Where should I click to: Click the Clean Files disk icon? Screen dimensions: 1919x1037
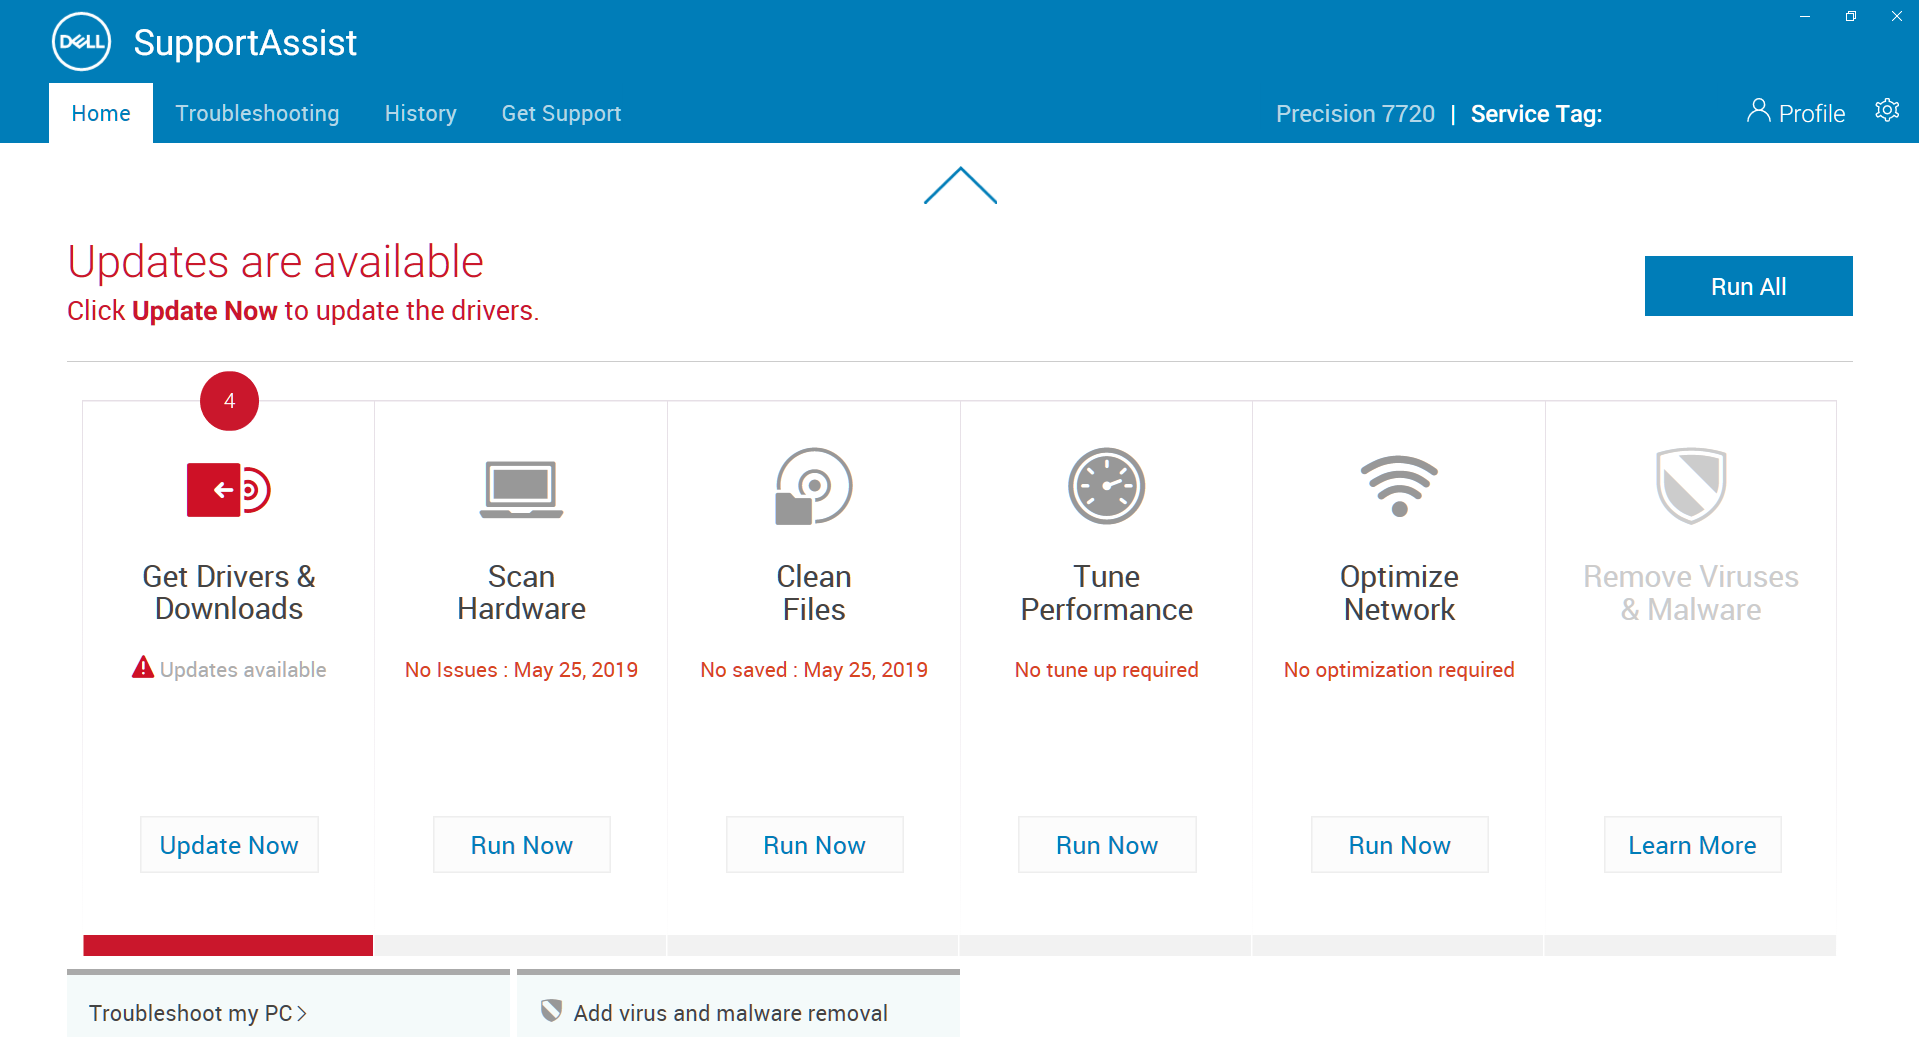pos(814,487)
